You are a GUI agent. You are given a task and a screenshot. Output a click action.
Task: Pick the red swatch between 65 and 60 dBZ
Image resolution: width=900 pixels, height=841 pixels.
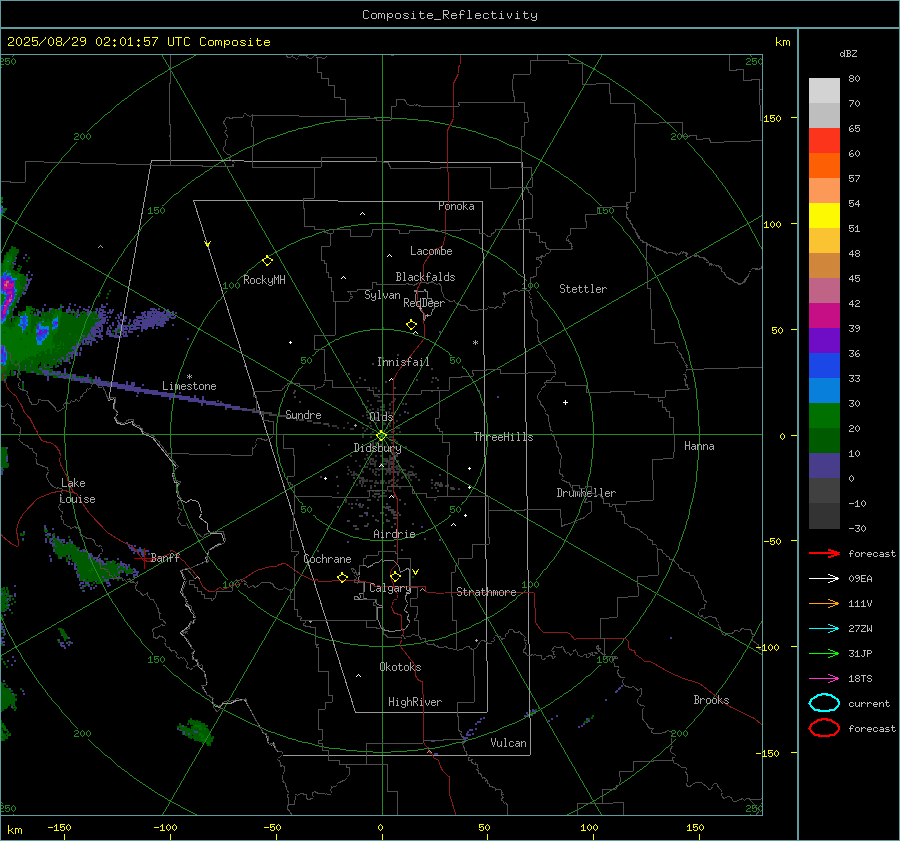coord(824,141)
